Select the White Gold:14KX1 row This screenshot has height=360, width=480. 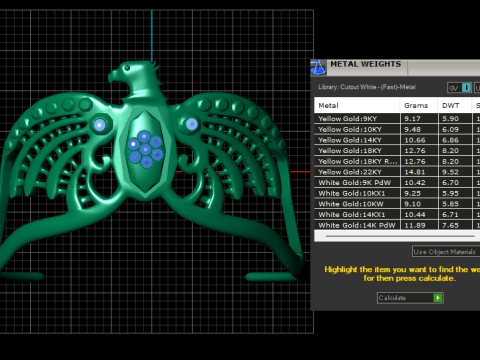(397, 214)
